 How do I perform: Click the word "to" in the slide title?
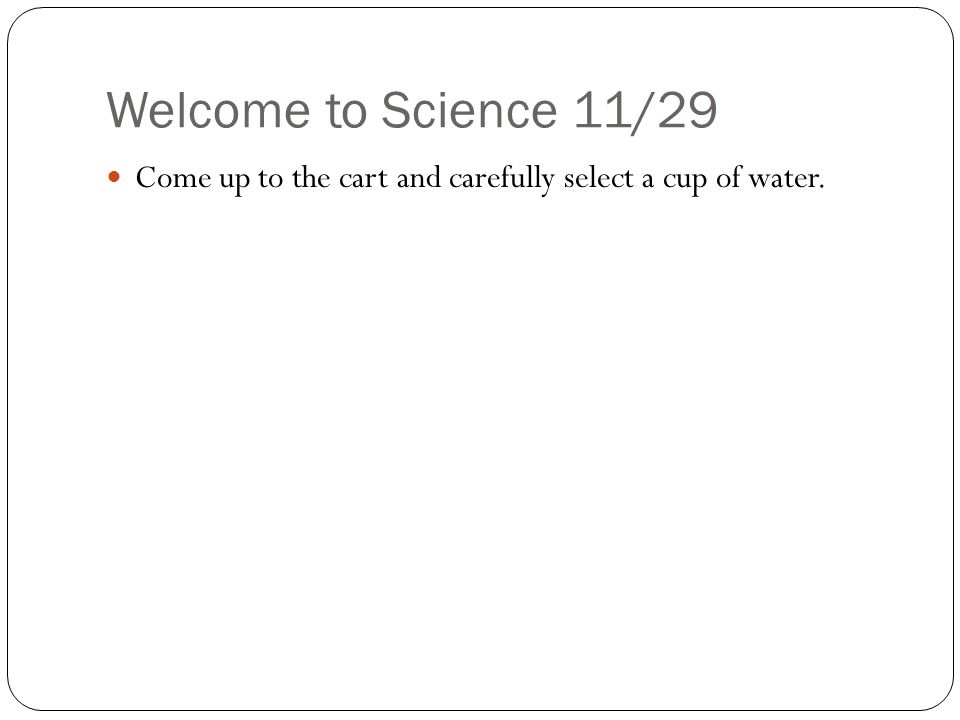(x=346, y=112)
